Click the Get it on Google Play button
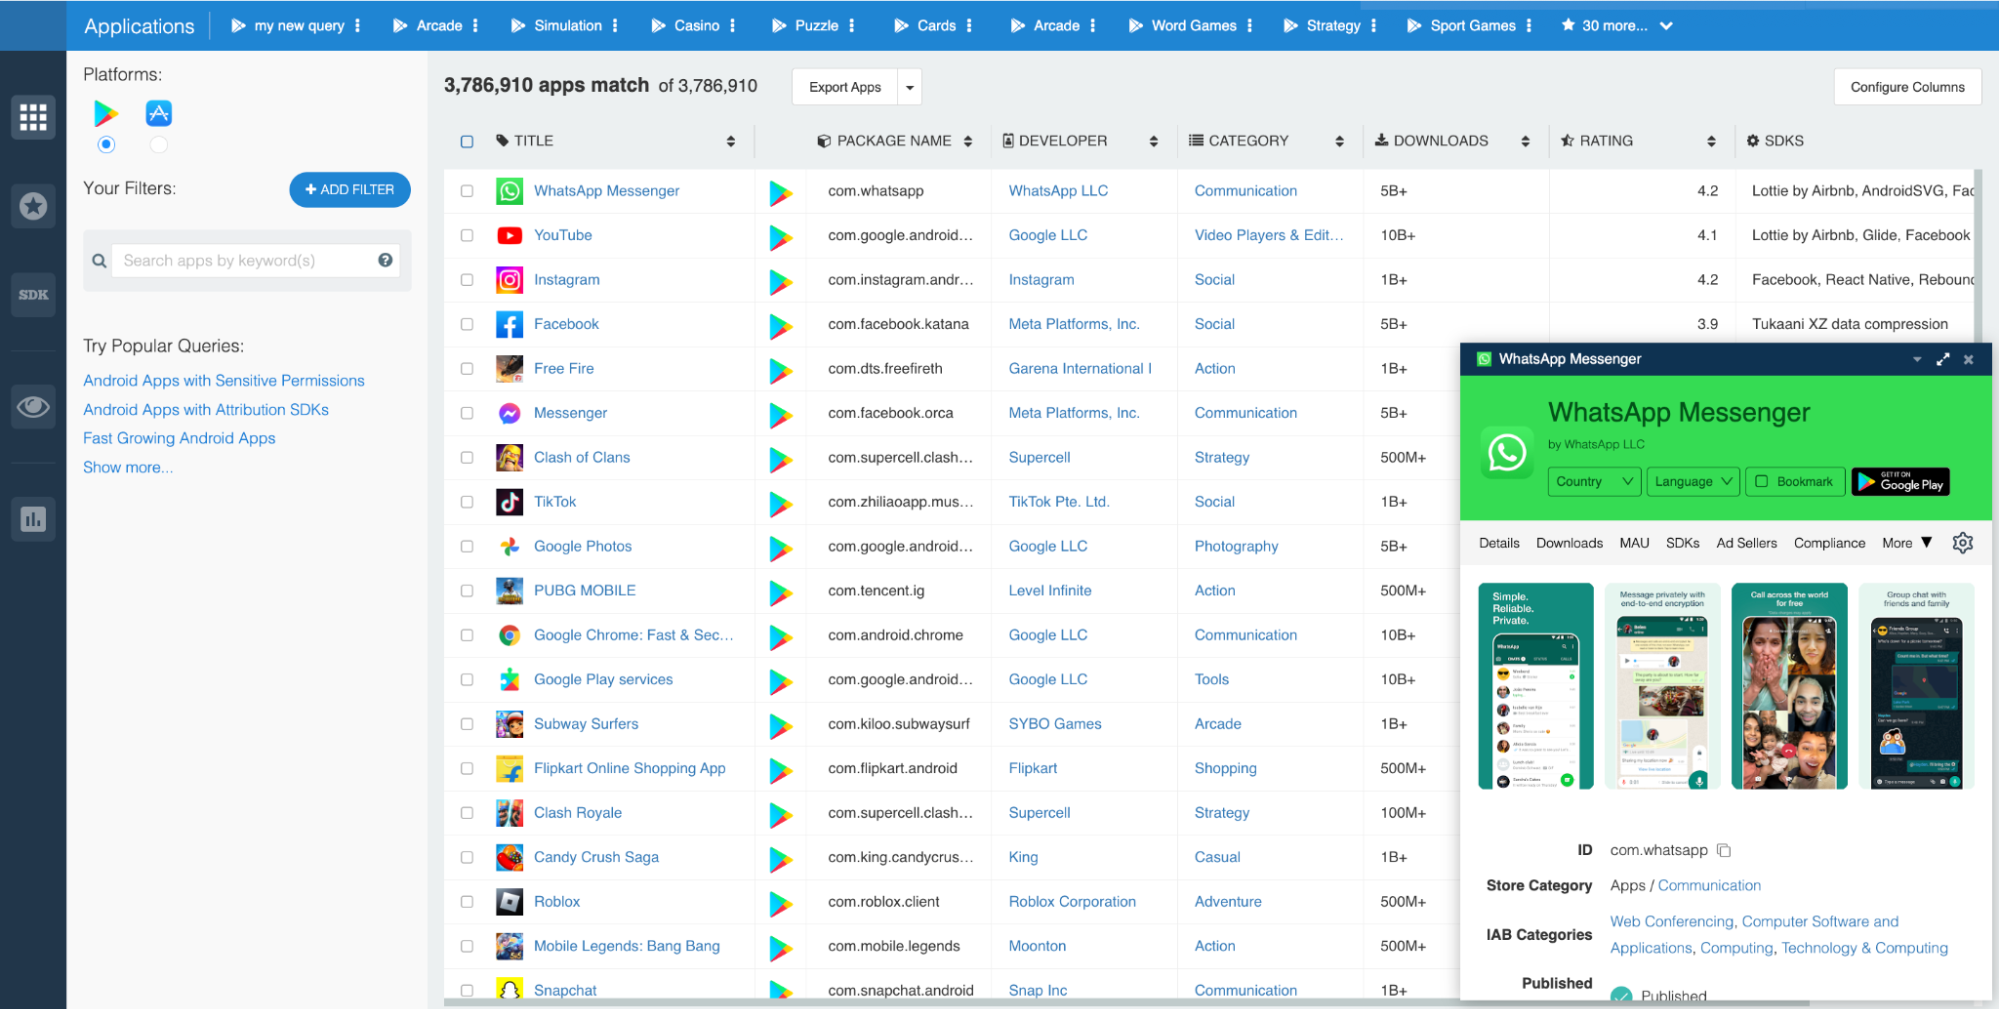This screenshot has height=1010, width=1999. 1900,482
